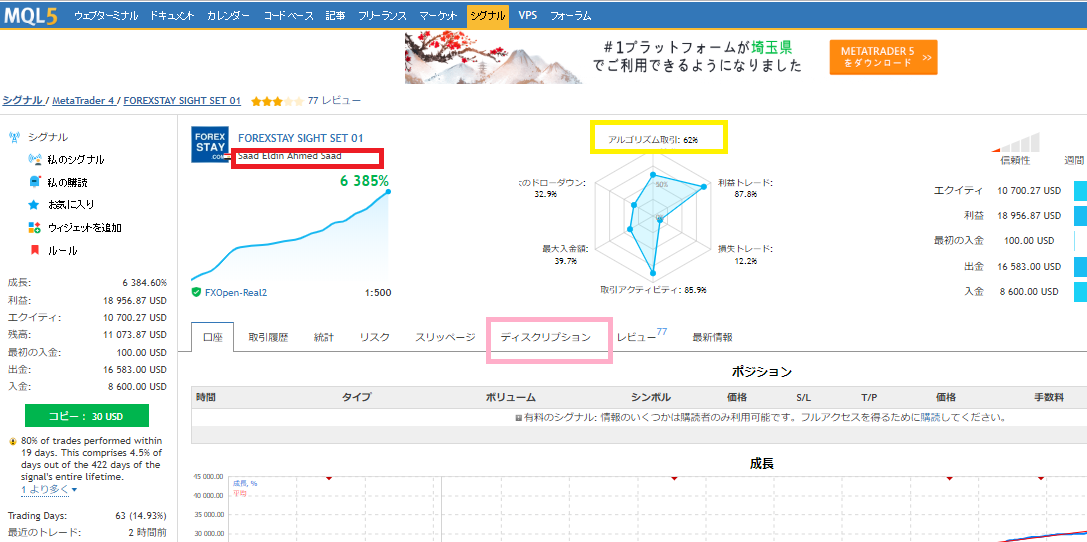Screen dimensions: 1087x542
Task: Click the signal antenna icon beside シグナル
Action: pyautogui.click(x=14, y=137)
